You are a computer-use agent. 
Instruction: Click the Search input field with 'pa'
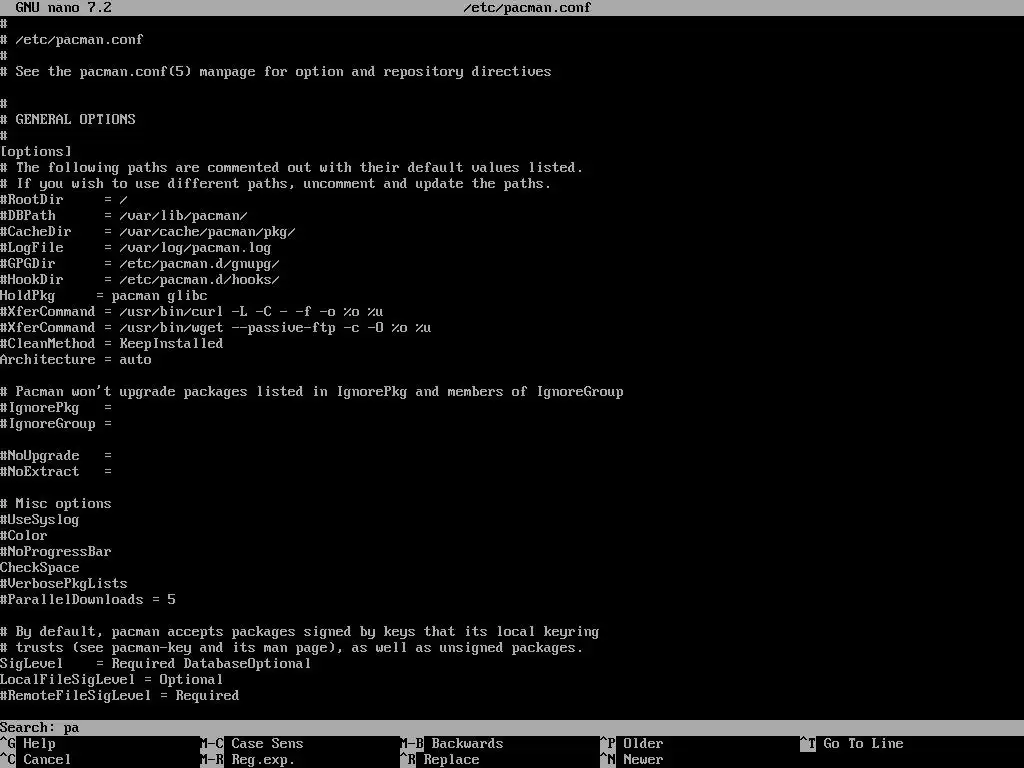pos(512,728)
